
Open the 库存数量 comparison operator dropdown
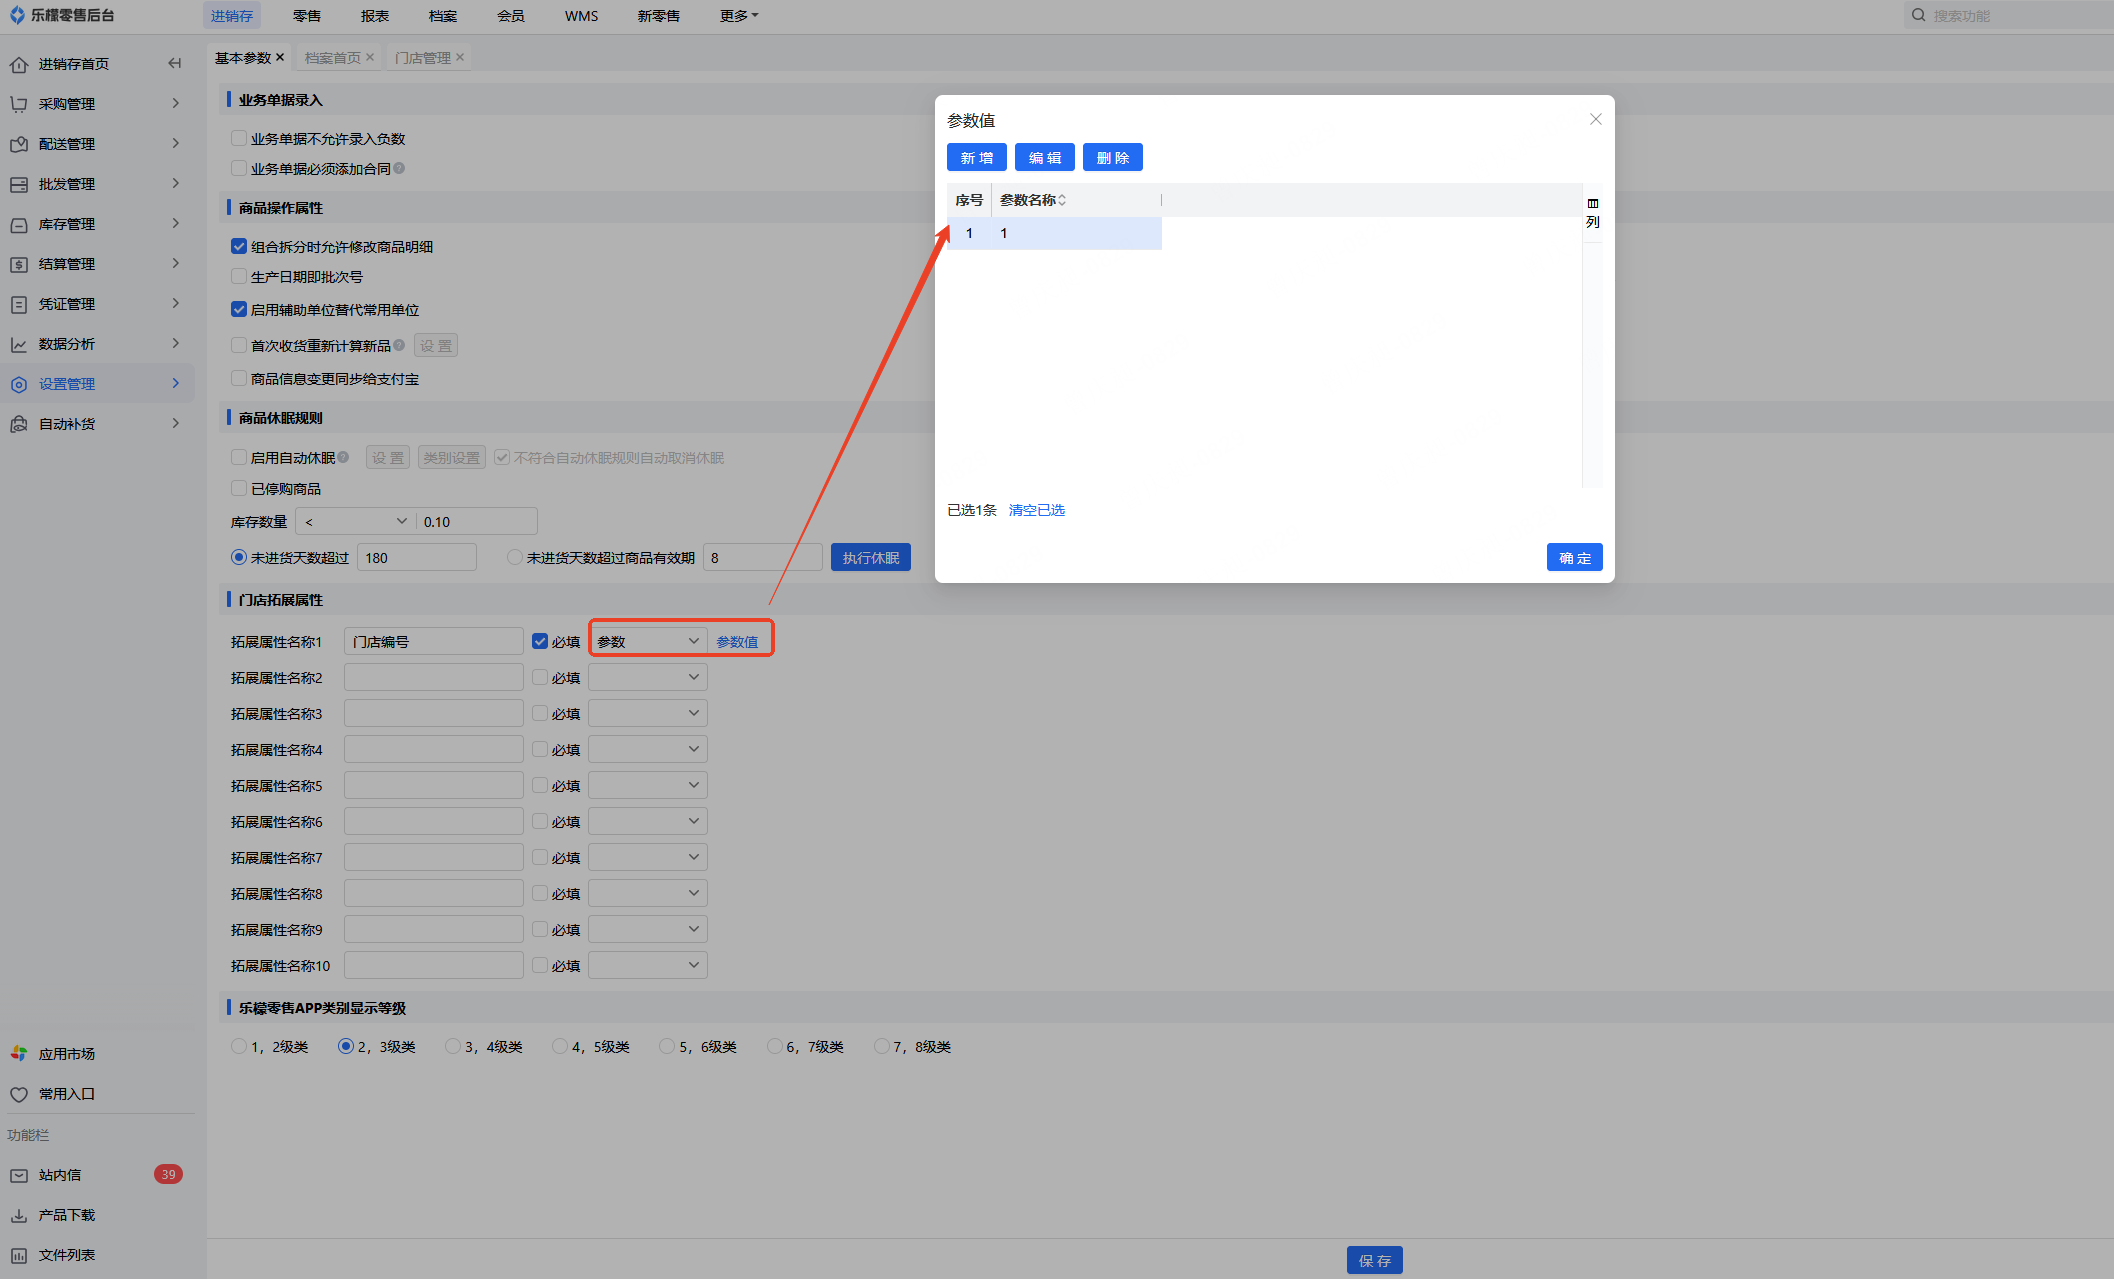click(355, 521)
